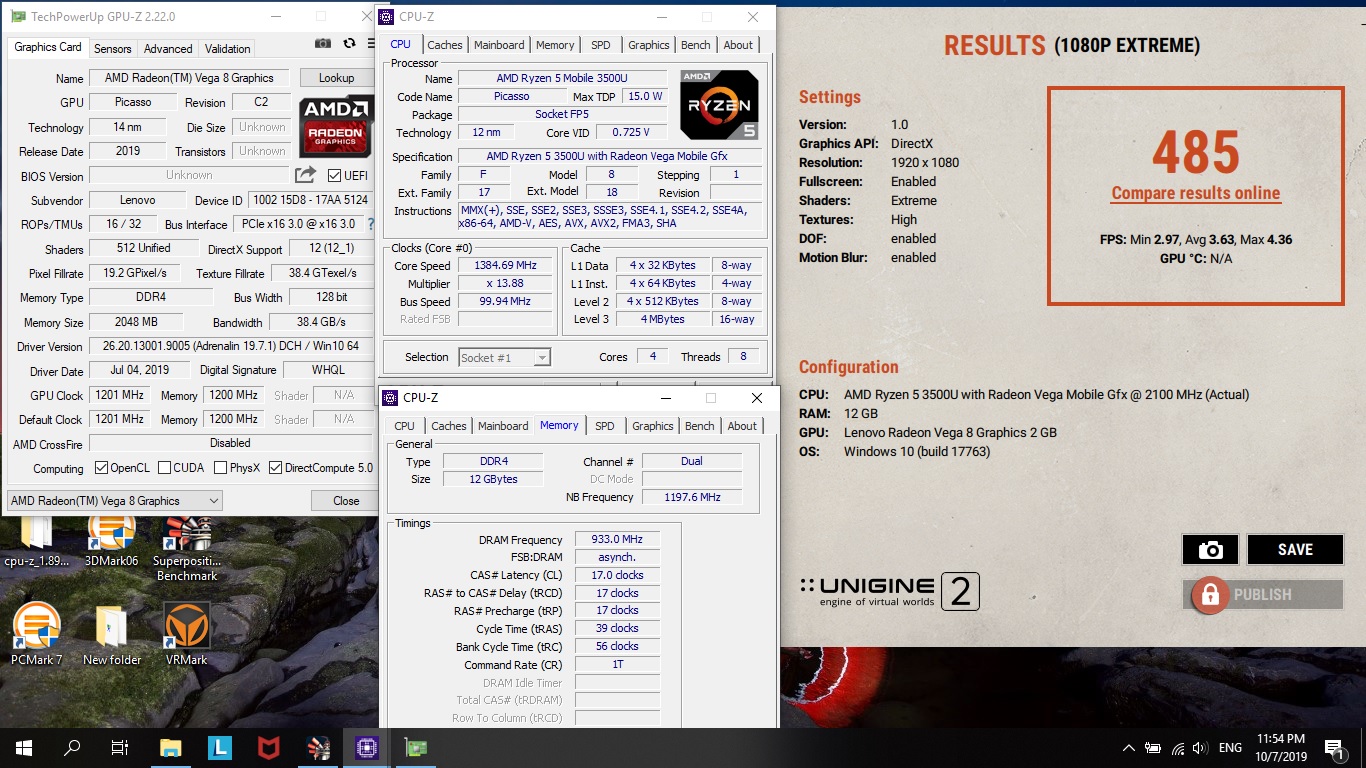Click the volume speaker tray icon

coord(1200,748)
